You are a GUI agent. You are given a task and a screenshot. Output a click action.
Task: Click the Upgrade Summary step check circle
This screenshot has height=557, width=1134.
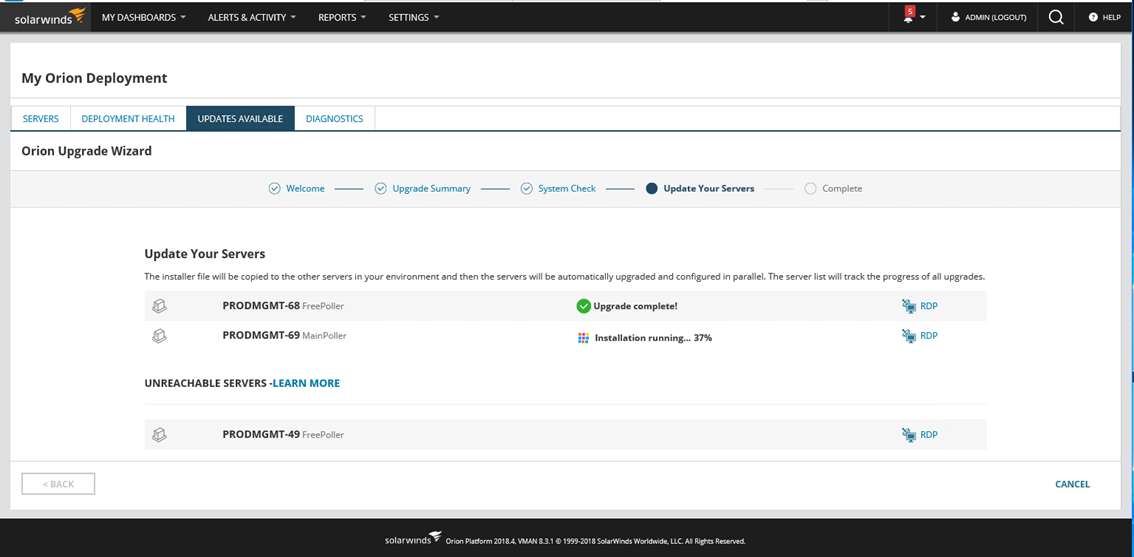(380, 188)
